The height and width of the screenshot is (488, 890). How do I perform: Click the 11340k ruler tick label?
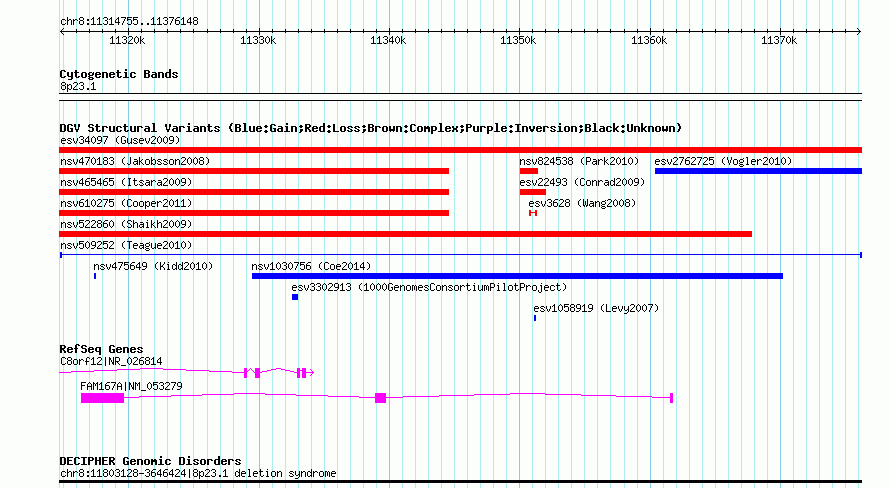point(388,40)
